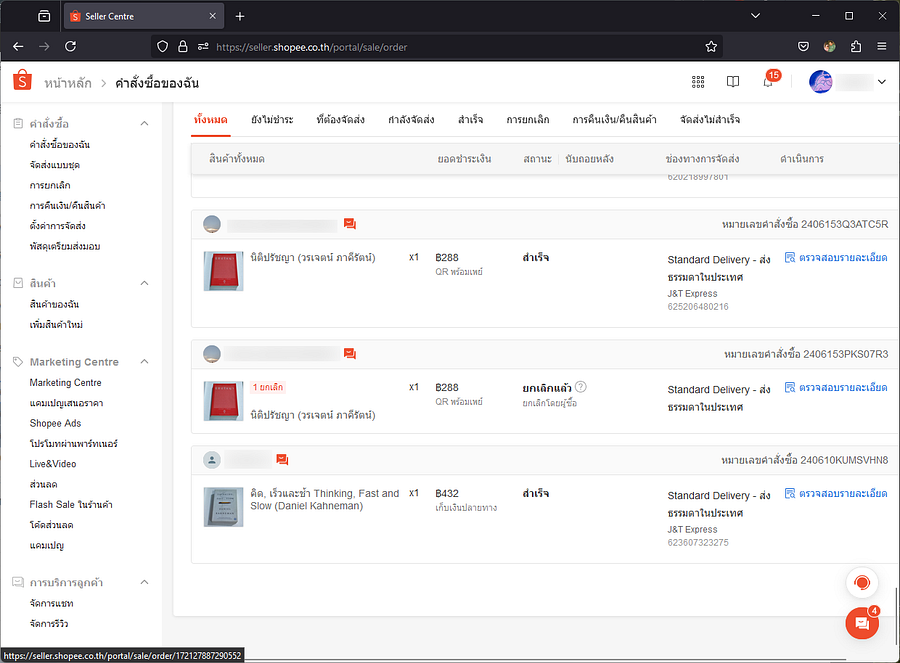
Task: Open the apps grid menu icon
Action: (698, 82)
